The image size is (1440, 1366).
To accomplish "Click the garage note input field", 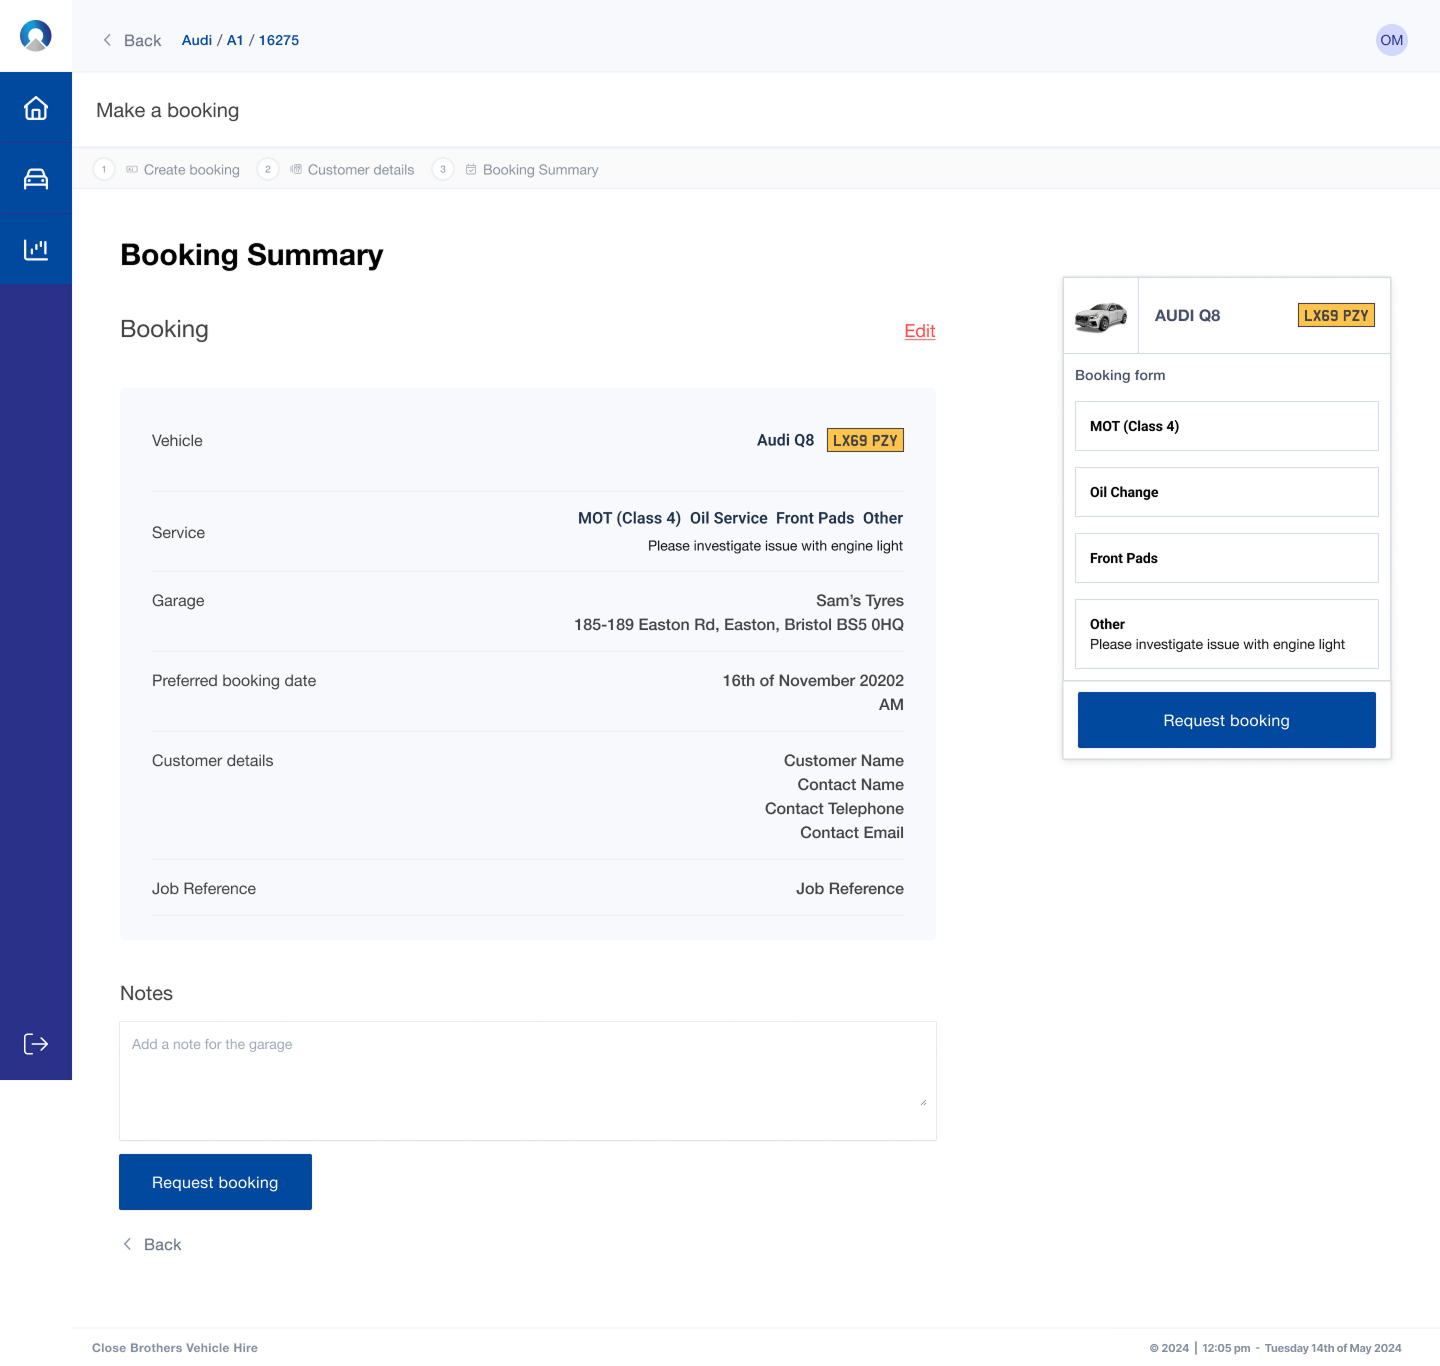I will [527, 1080].
